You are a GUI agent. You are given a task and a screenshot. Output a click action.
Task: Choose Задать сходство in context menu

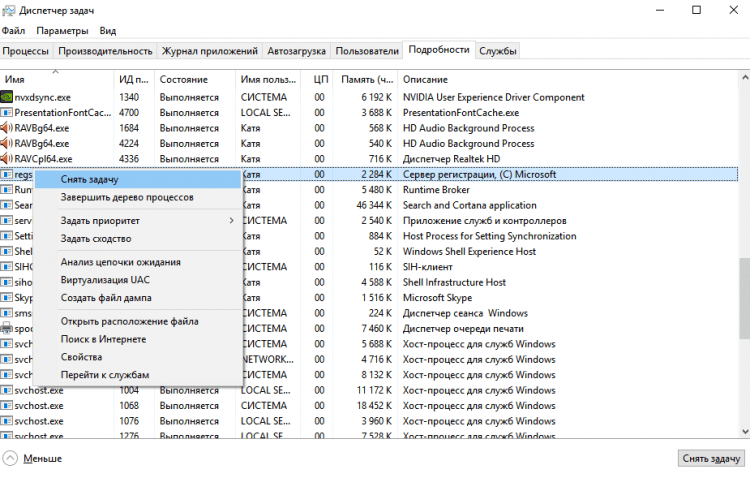pyautogui.click(x=138, y=238)
